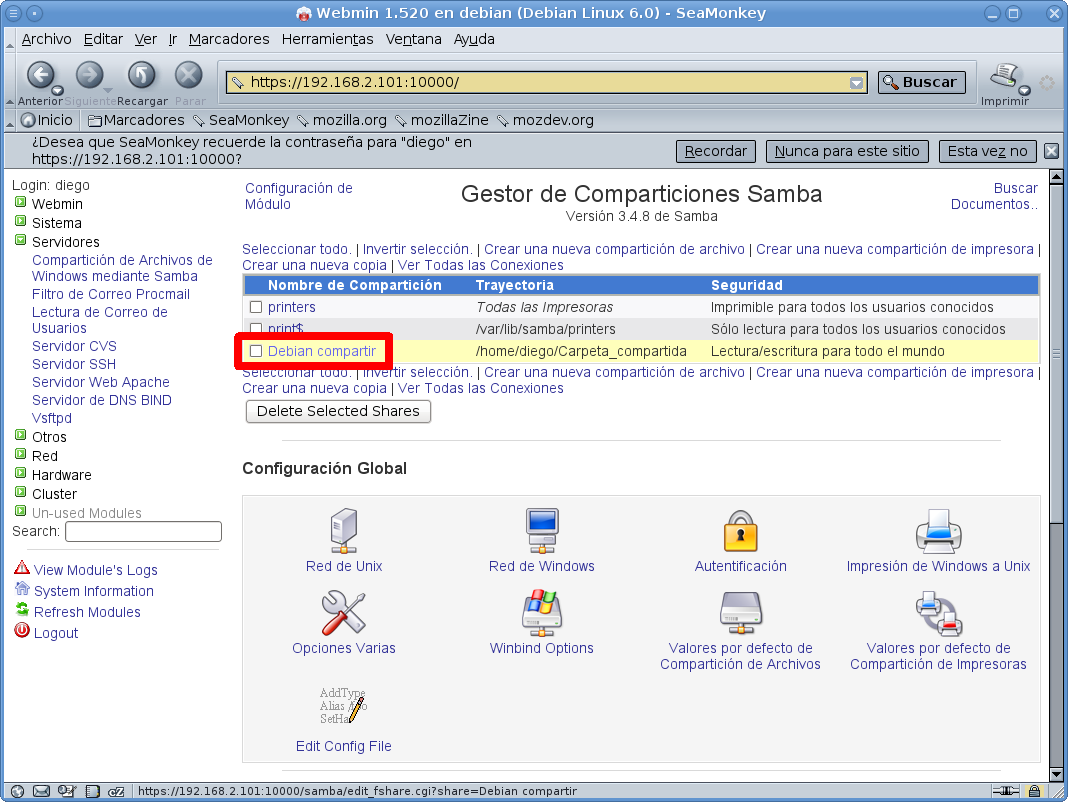Click the page scrollbar down arrow

(1056, 775)
